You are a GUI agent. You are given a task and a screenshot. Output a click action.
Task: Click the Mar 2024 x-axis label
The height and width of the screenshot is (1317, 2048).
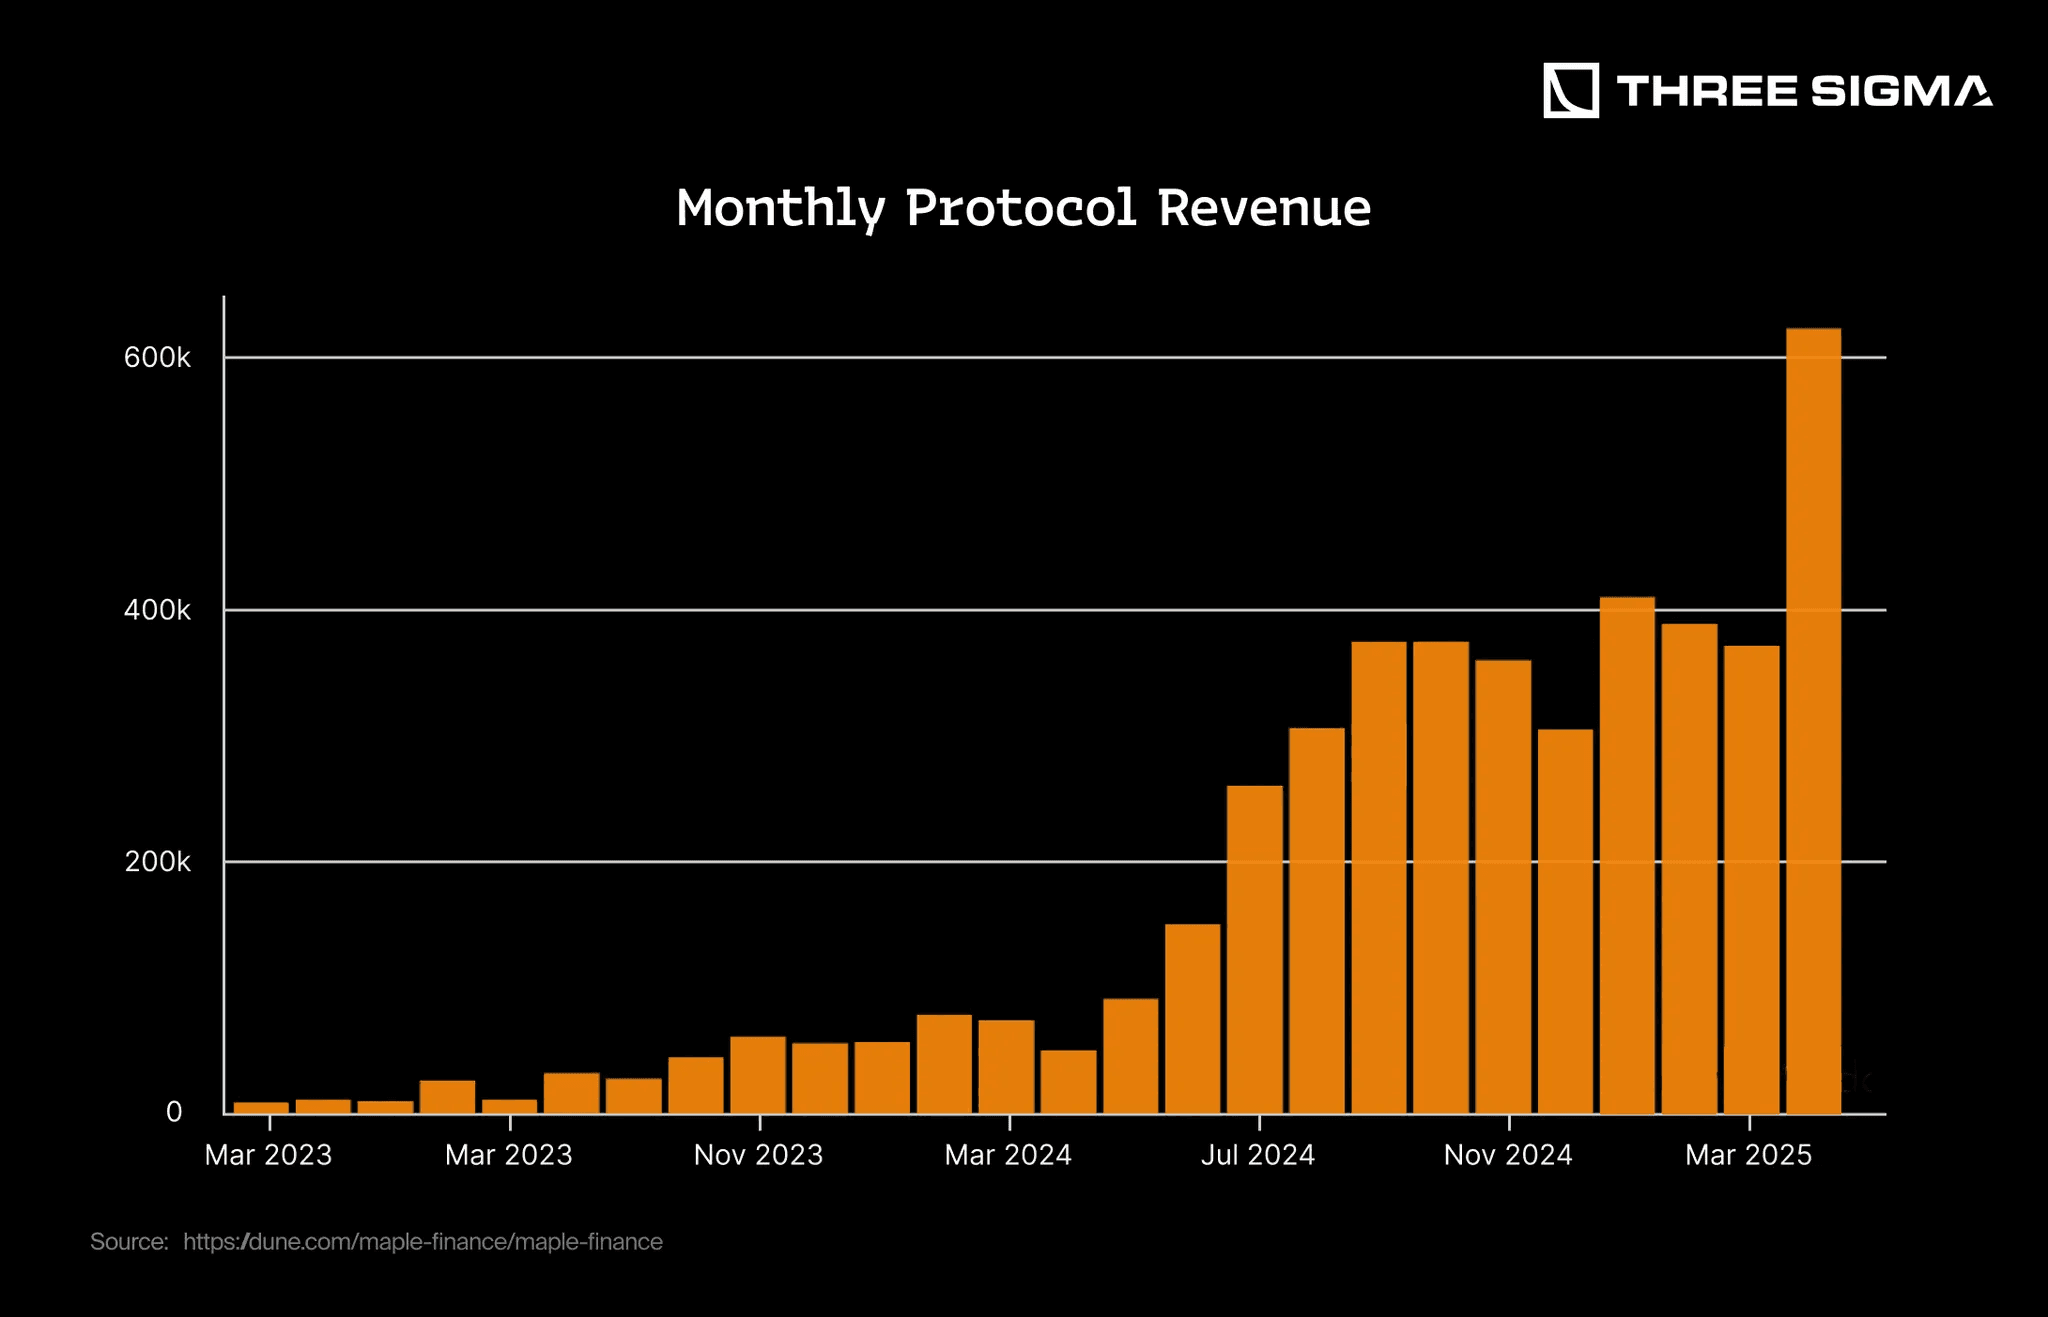(x=1007, y=1155)
